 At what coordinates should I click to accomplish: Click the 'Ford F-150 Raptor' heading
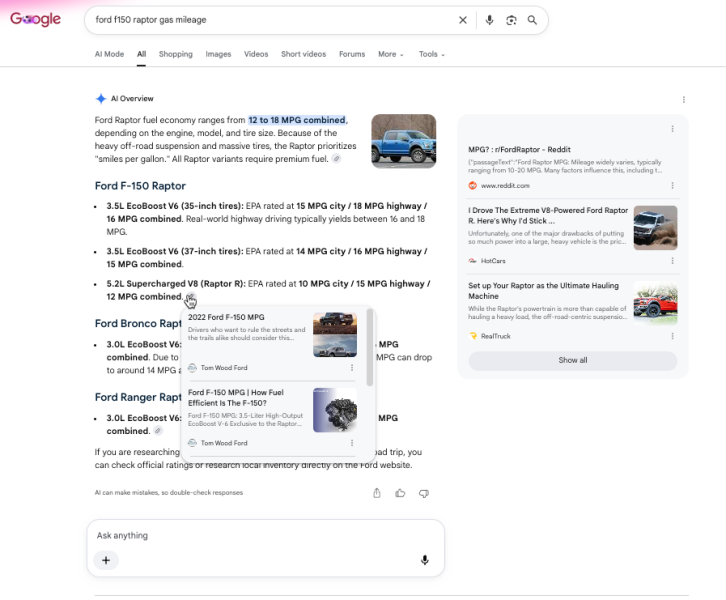pos(140,186)
